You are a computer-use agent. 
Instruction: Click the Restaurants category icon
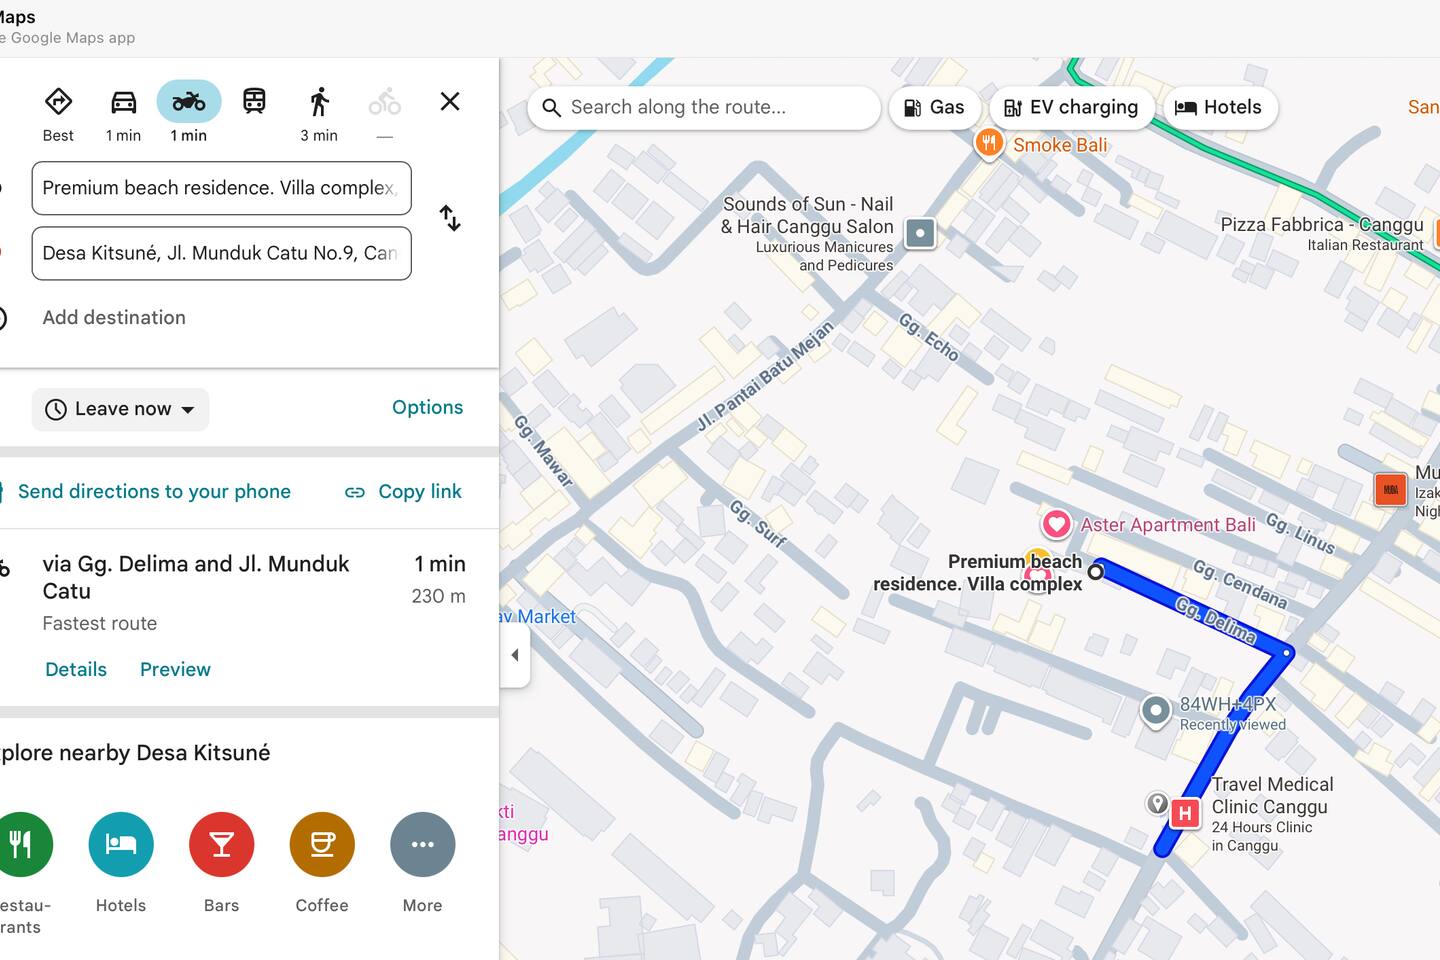(22, 844)
